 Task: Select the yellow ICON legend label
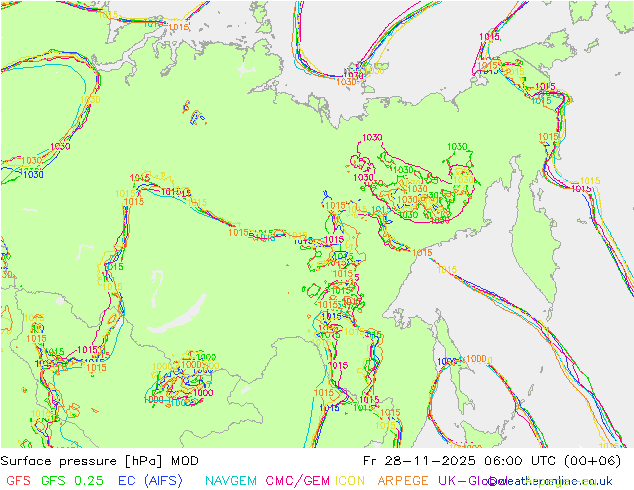click(x=350, y=481)
